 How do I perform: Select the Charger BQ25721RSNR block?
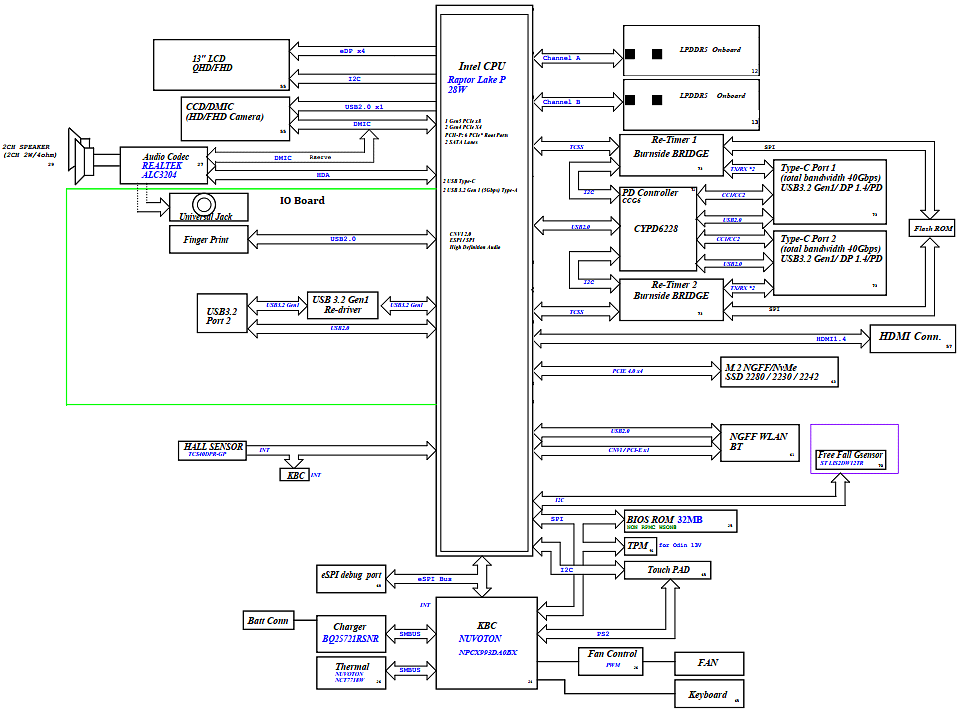point(351,634)
